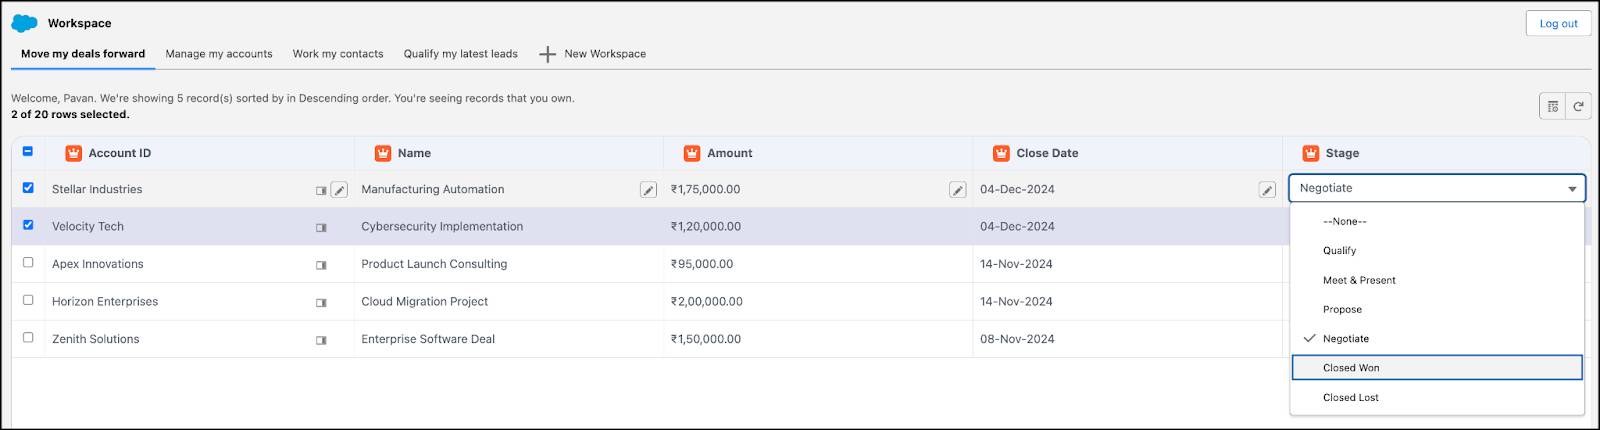
Task: Click the plus icon for New Workspace
Action: (x=547, y=54)
